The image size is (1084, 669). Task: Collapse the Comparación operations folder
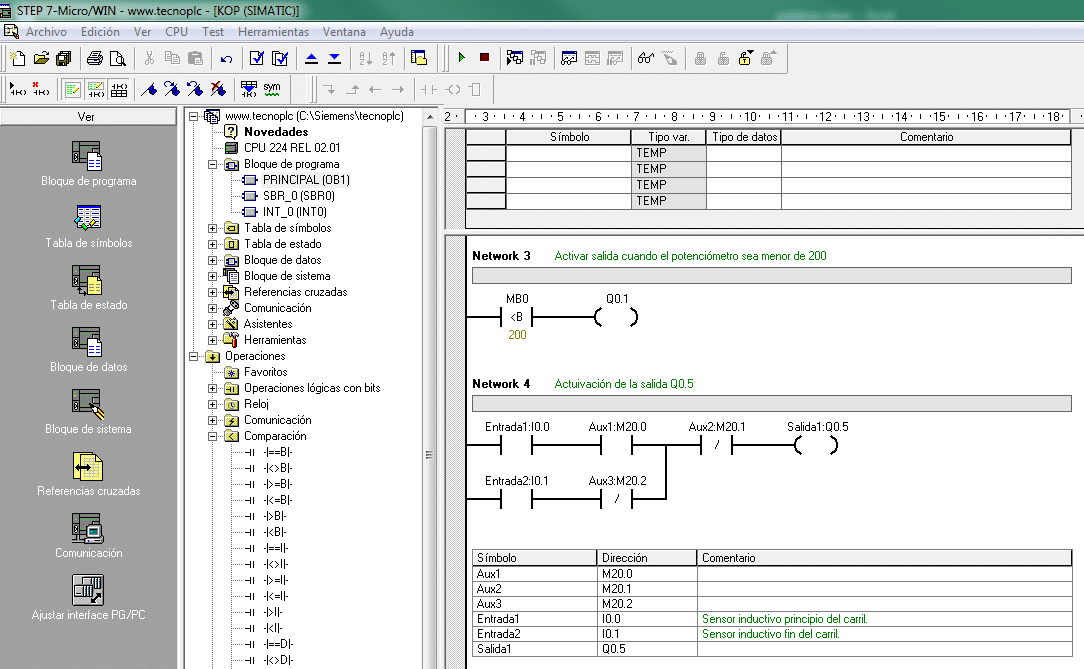pyautogui.click(x=212, y=436)
